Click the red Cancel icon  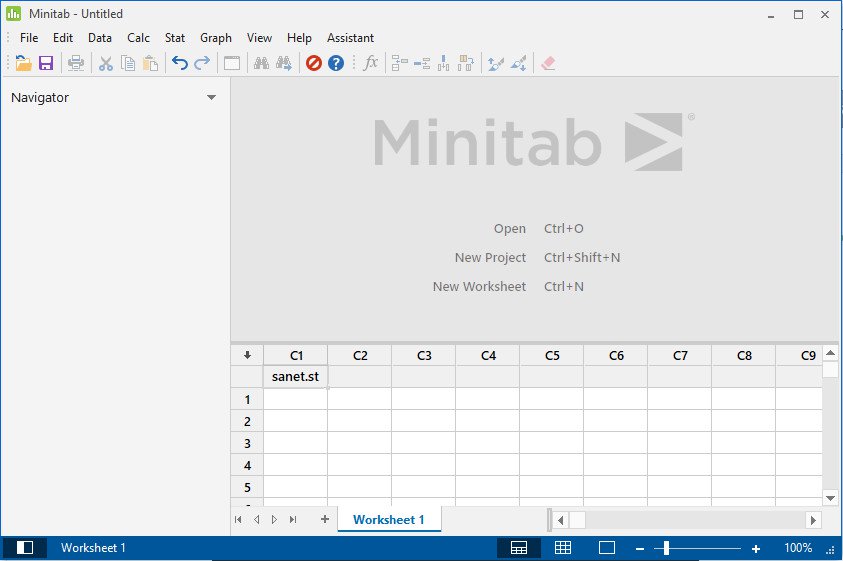coord(314,63)
